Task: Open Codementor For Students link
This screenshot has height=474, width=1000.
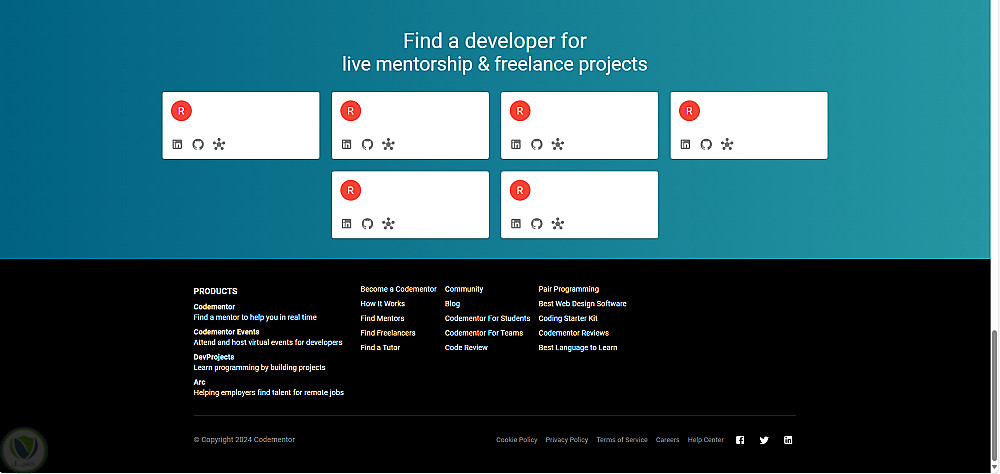Action: [x=487, y=318]
